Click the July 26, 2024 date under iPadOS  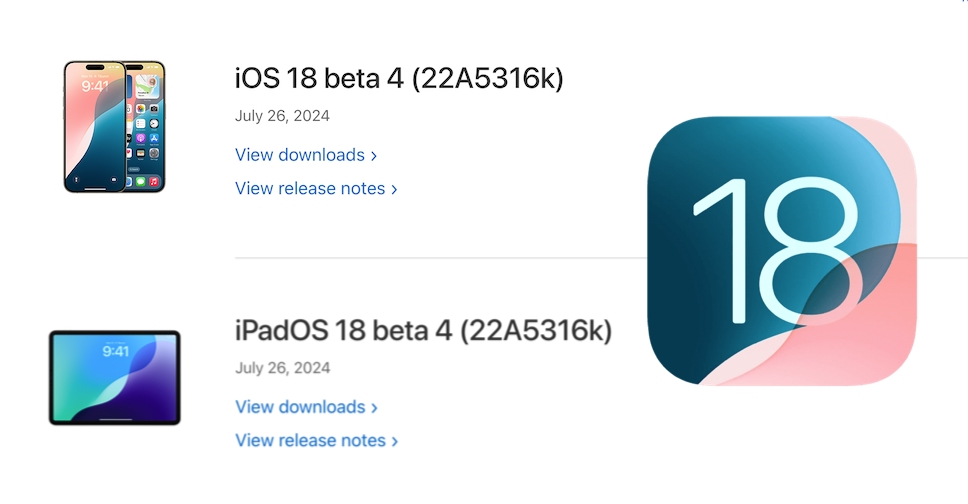(x=282, y=368)
